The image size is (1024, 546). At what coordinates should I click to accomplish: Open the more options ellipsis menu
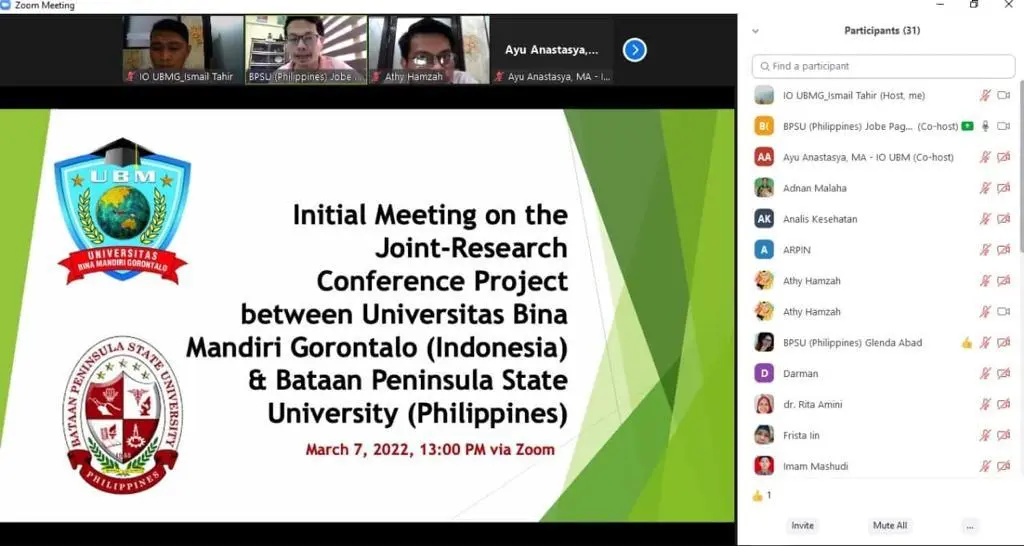tap(968, 525)
